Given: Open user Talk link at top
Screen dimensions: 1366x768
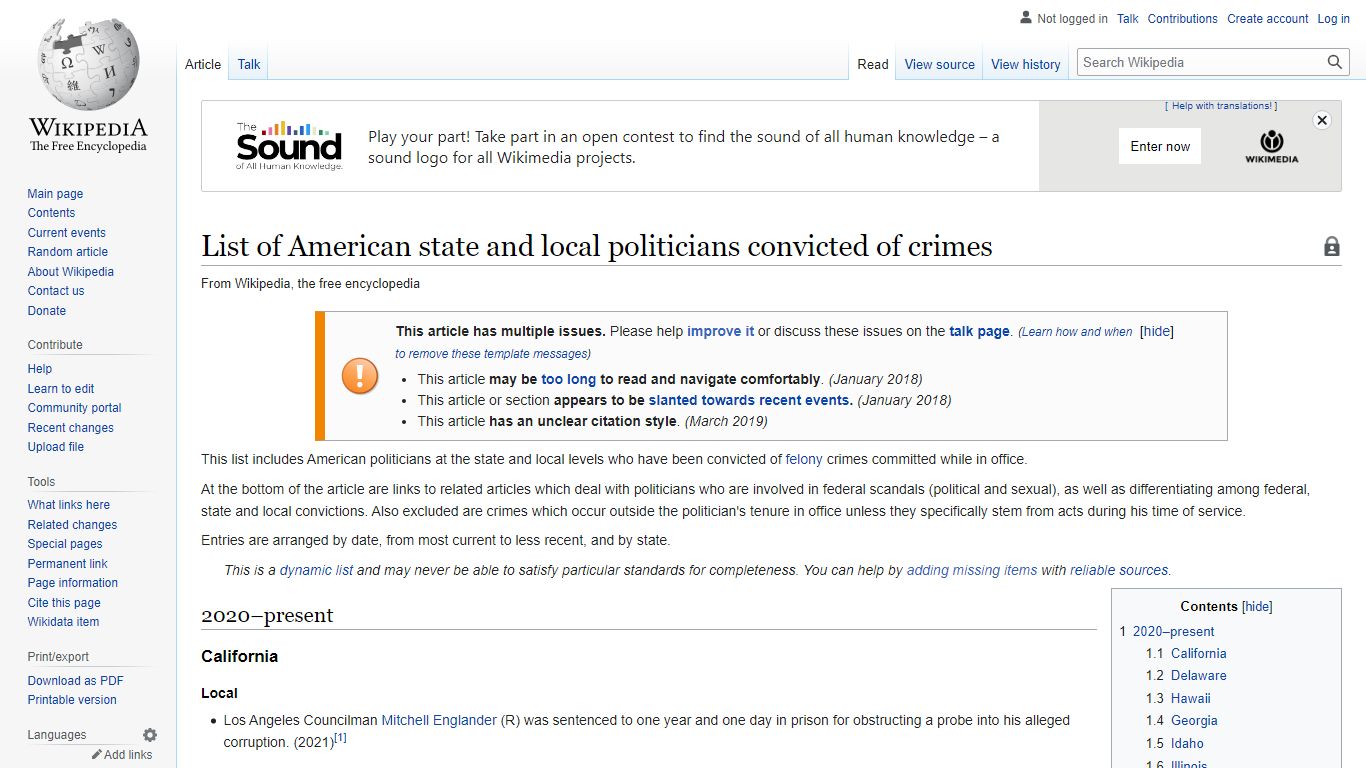Looking at the screenshot, I should (x=1128, y=18).
